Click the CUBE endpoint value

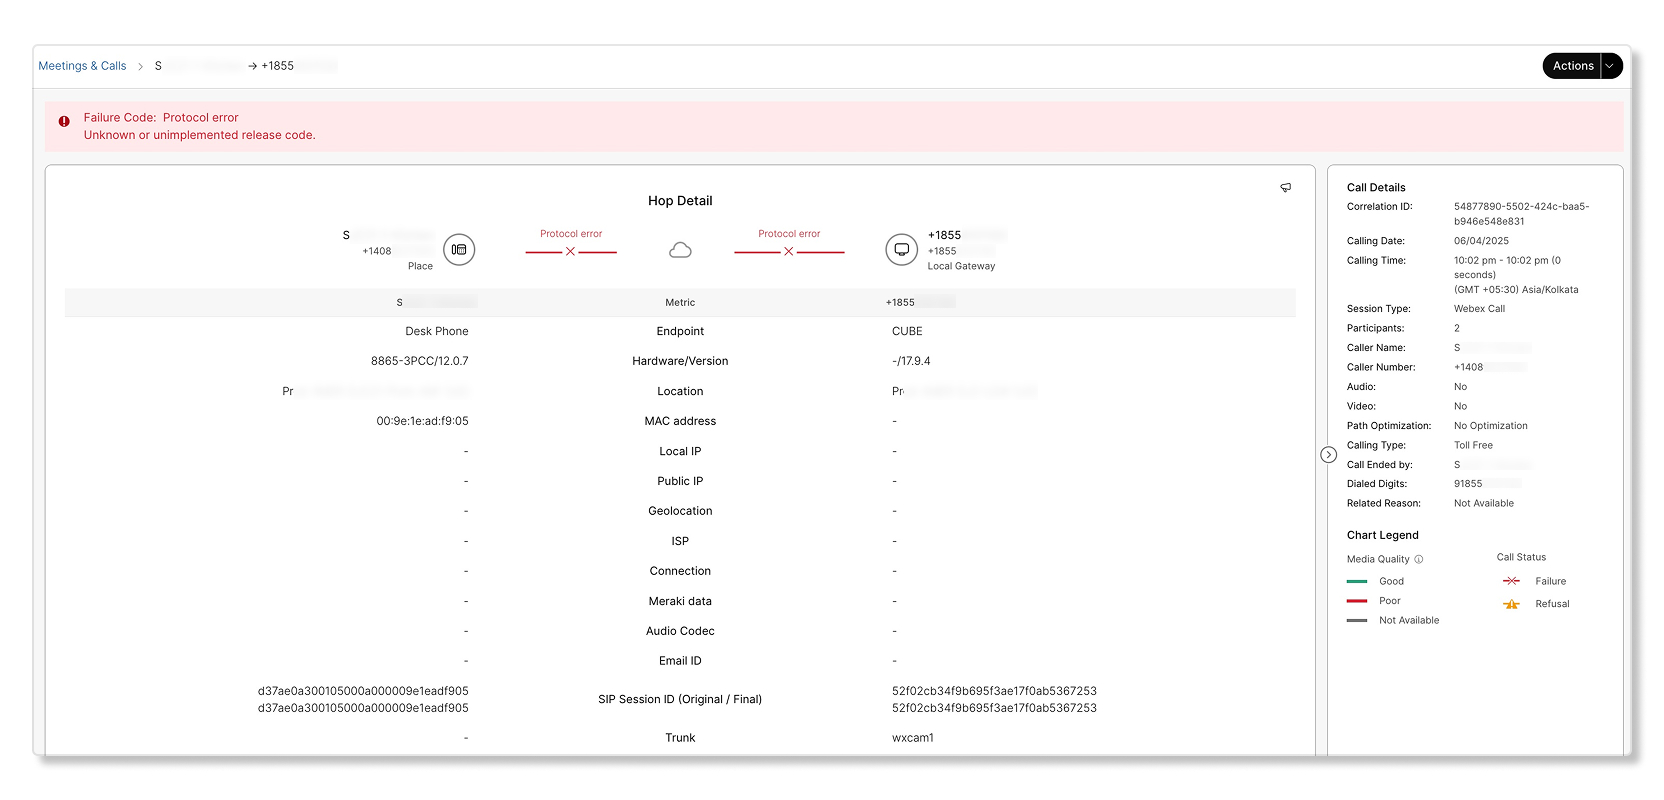(907, 331)
